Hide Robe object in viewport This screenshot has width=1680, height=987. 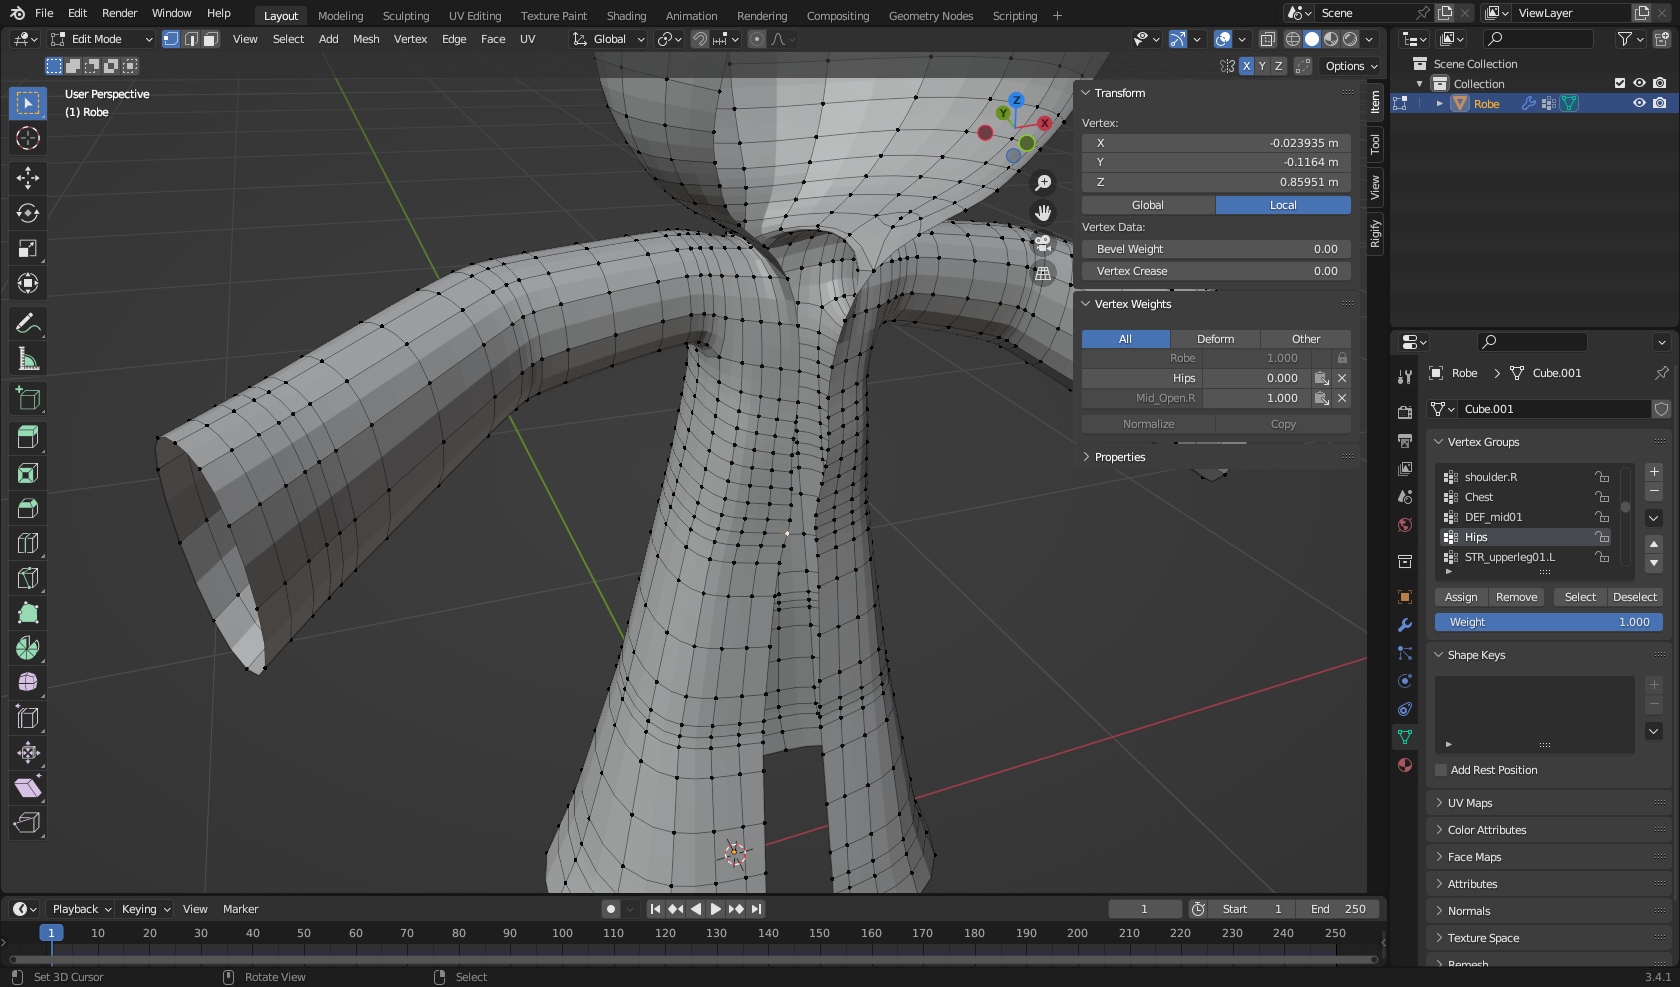pos(1639,103)
